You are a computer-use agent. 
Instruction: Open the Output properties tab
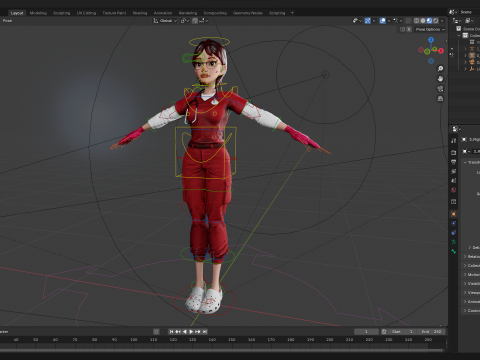coord(453,162)
